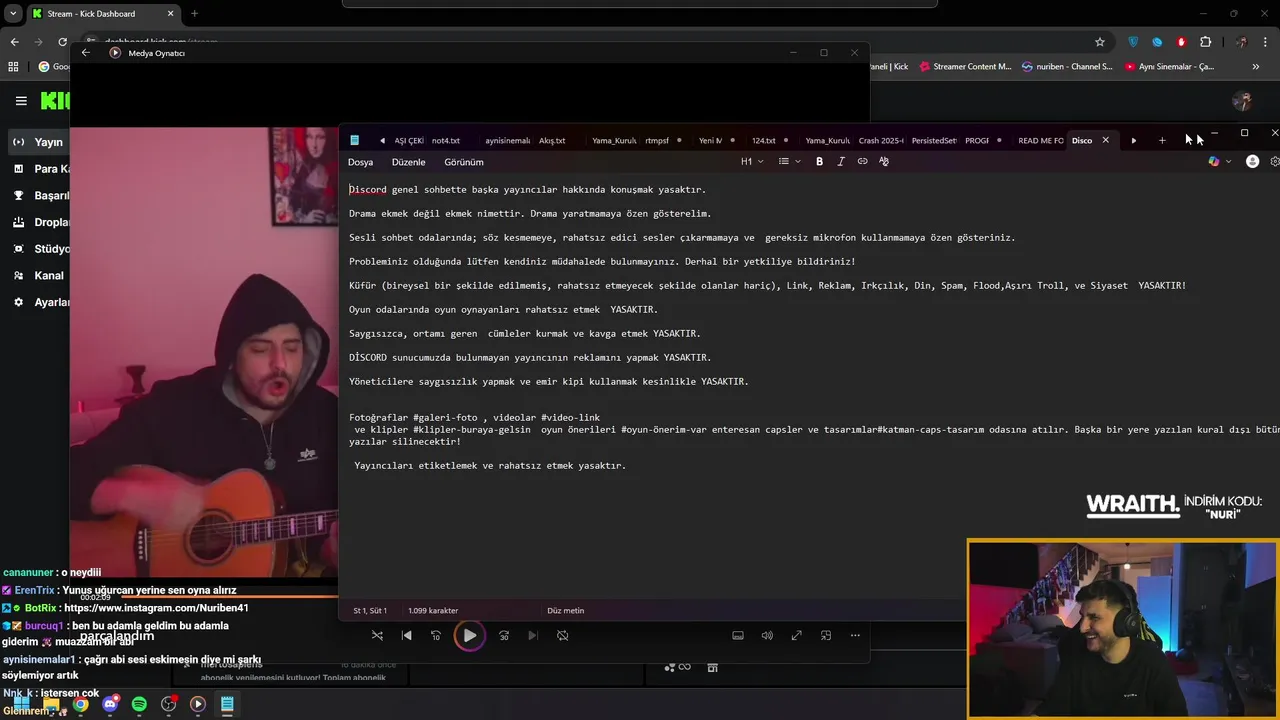Screen dimensions: 1280x720
Task: Toggle bold formatting in Notepad
Action: click(x=819, y=161)
